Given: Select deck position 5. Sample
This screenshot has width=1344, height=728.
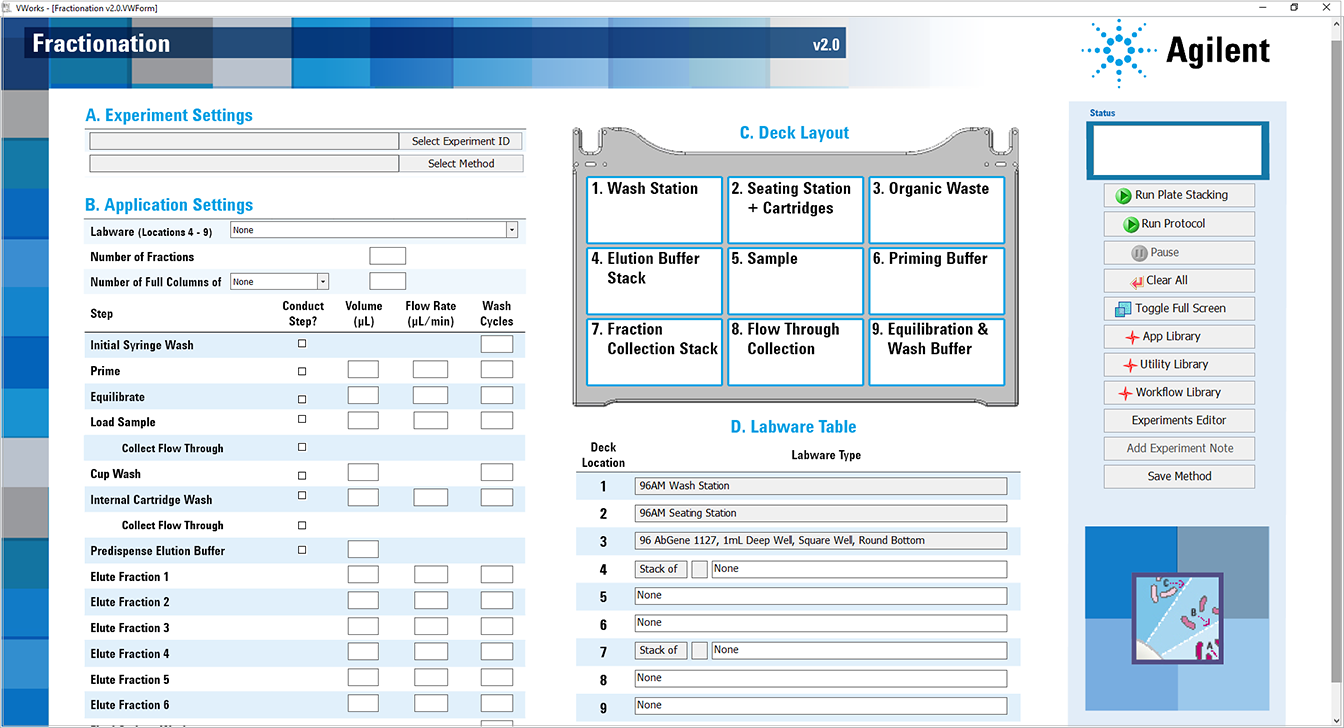Looking at the screenshot, I should [x=796, y=281].
